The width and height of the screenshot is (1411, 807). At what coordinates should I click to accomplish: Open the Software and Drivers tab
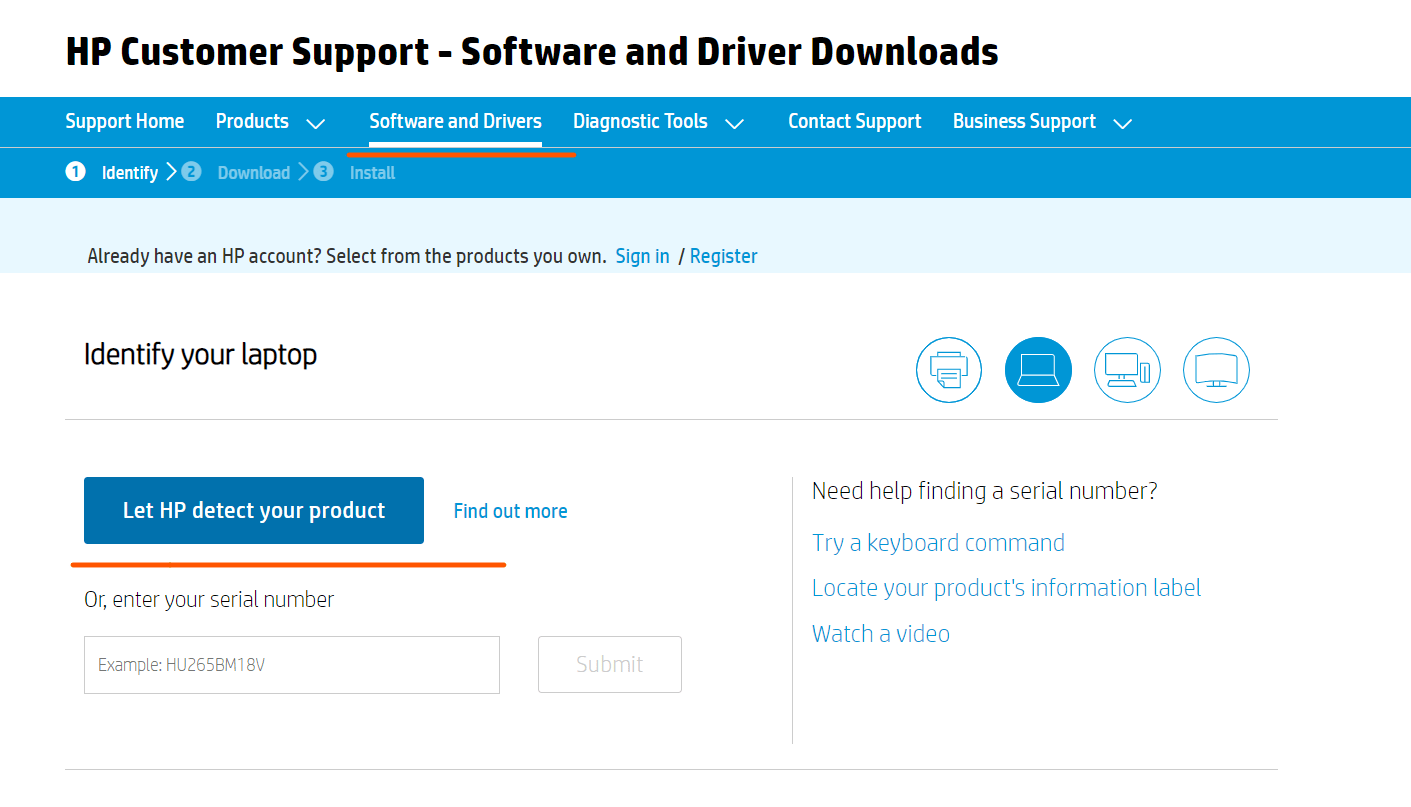pos(455,122)
